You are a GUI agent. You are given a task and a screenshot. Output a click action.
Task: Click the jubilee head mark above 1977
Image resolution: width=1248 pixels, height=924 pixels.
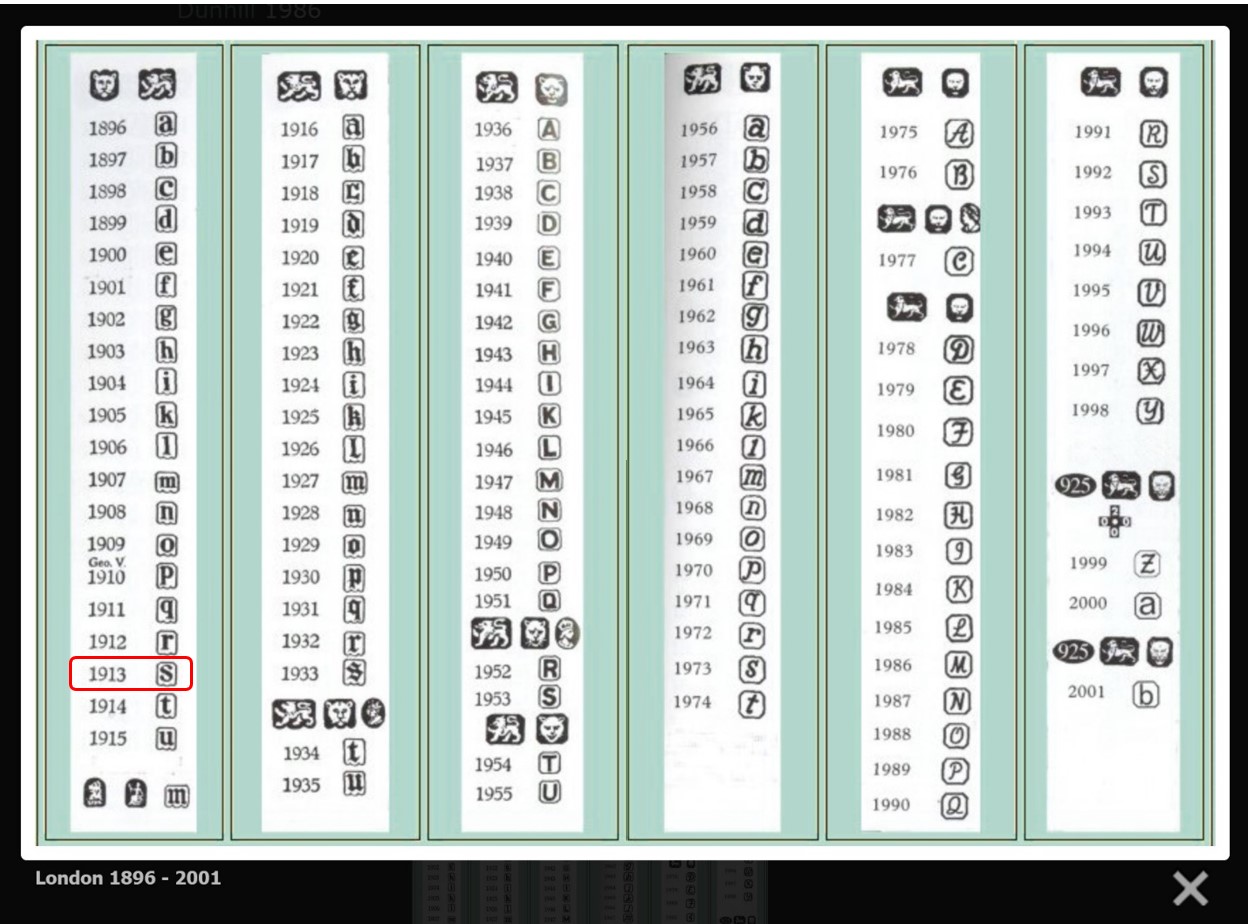click(x=967, y=219)
